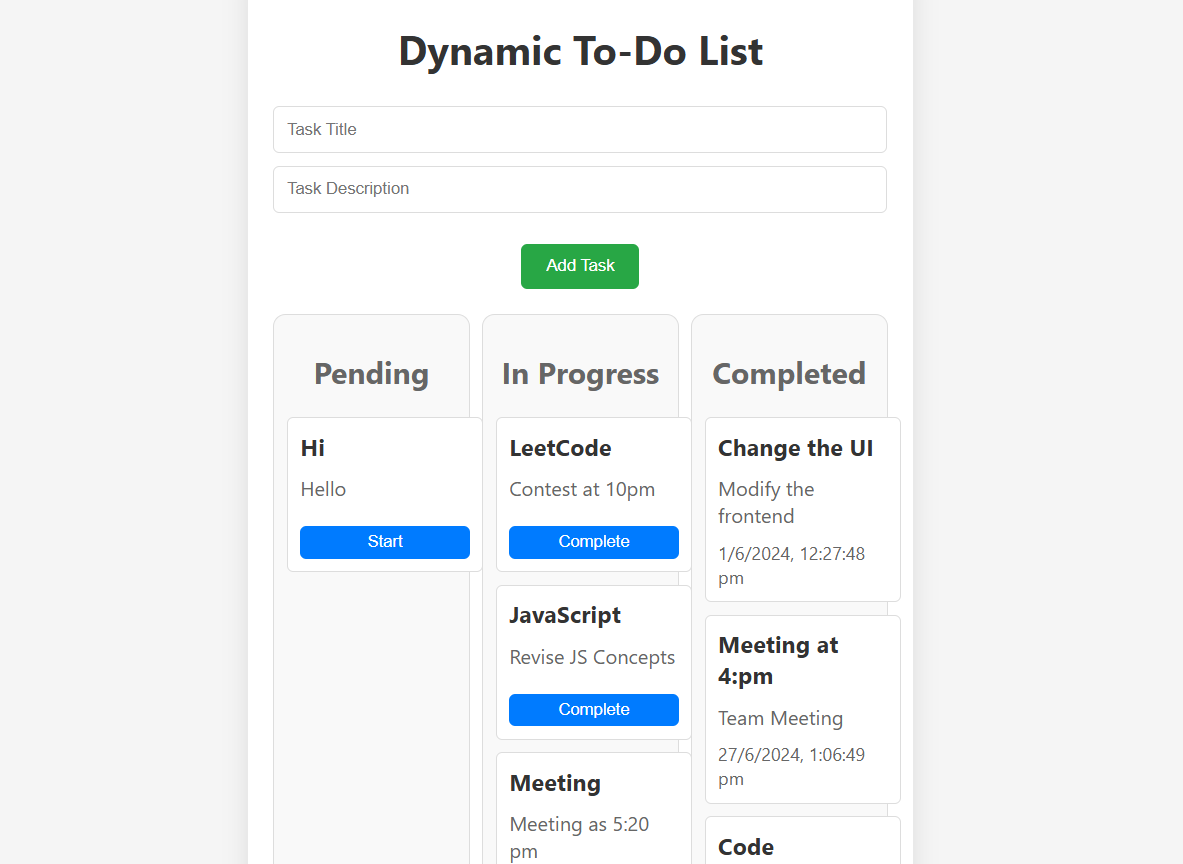This screenshot has width=1183, height=864.
Task: Select the Code task card title
Action: [745, 847]
